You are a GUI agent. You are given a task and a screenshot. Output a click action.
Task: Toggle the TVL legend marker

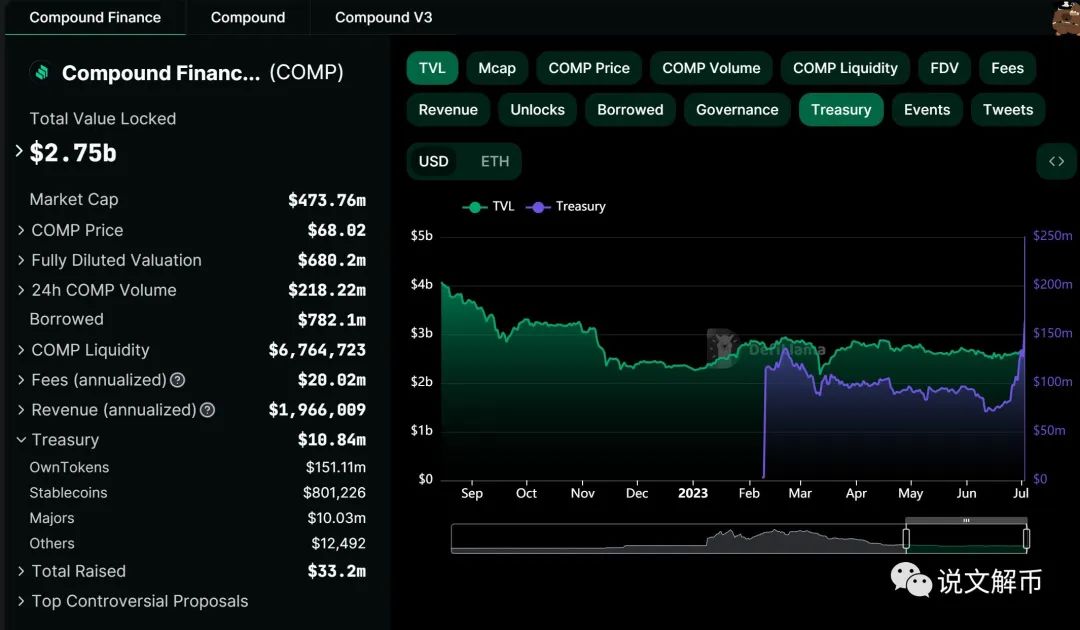[474, 207]
